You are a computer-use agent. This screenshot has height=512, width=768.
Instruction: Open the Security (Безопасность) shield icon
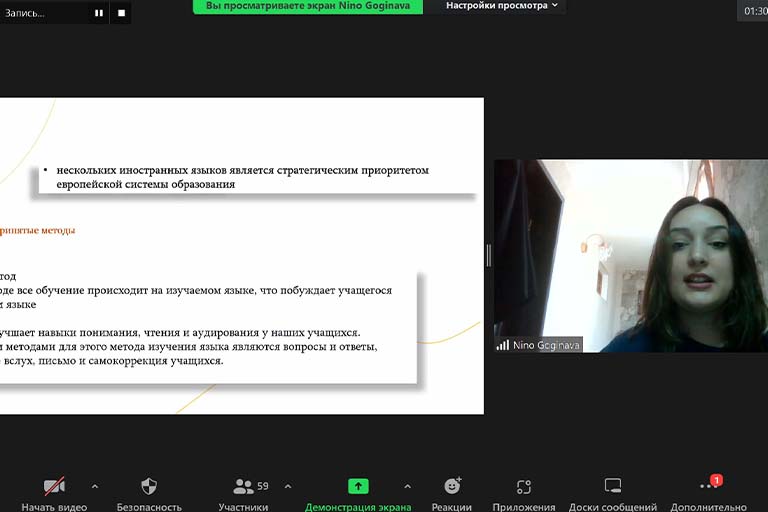[149, 487]
